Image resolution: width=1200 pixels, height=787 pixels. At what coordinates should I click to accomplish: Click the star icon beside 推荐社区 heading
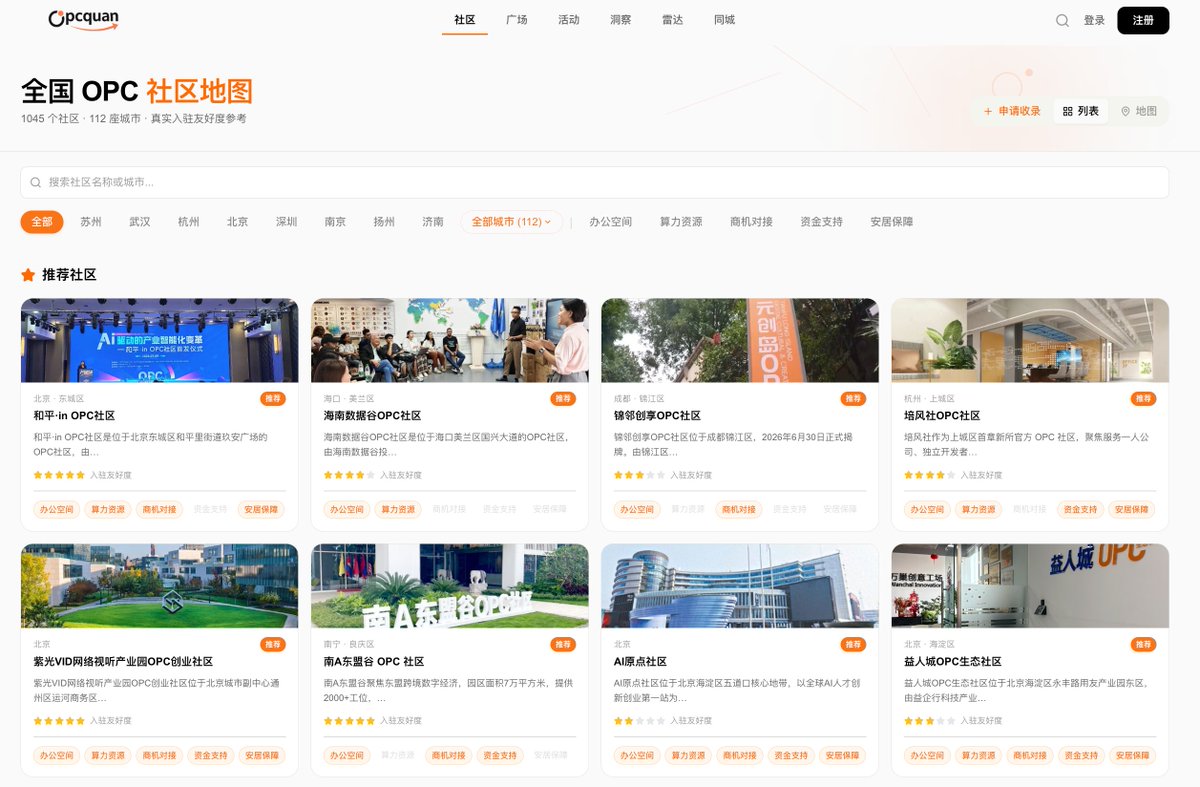(x=28, y=274)
